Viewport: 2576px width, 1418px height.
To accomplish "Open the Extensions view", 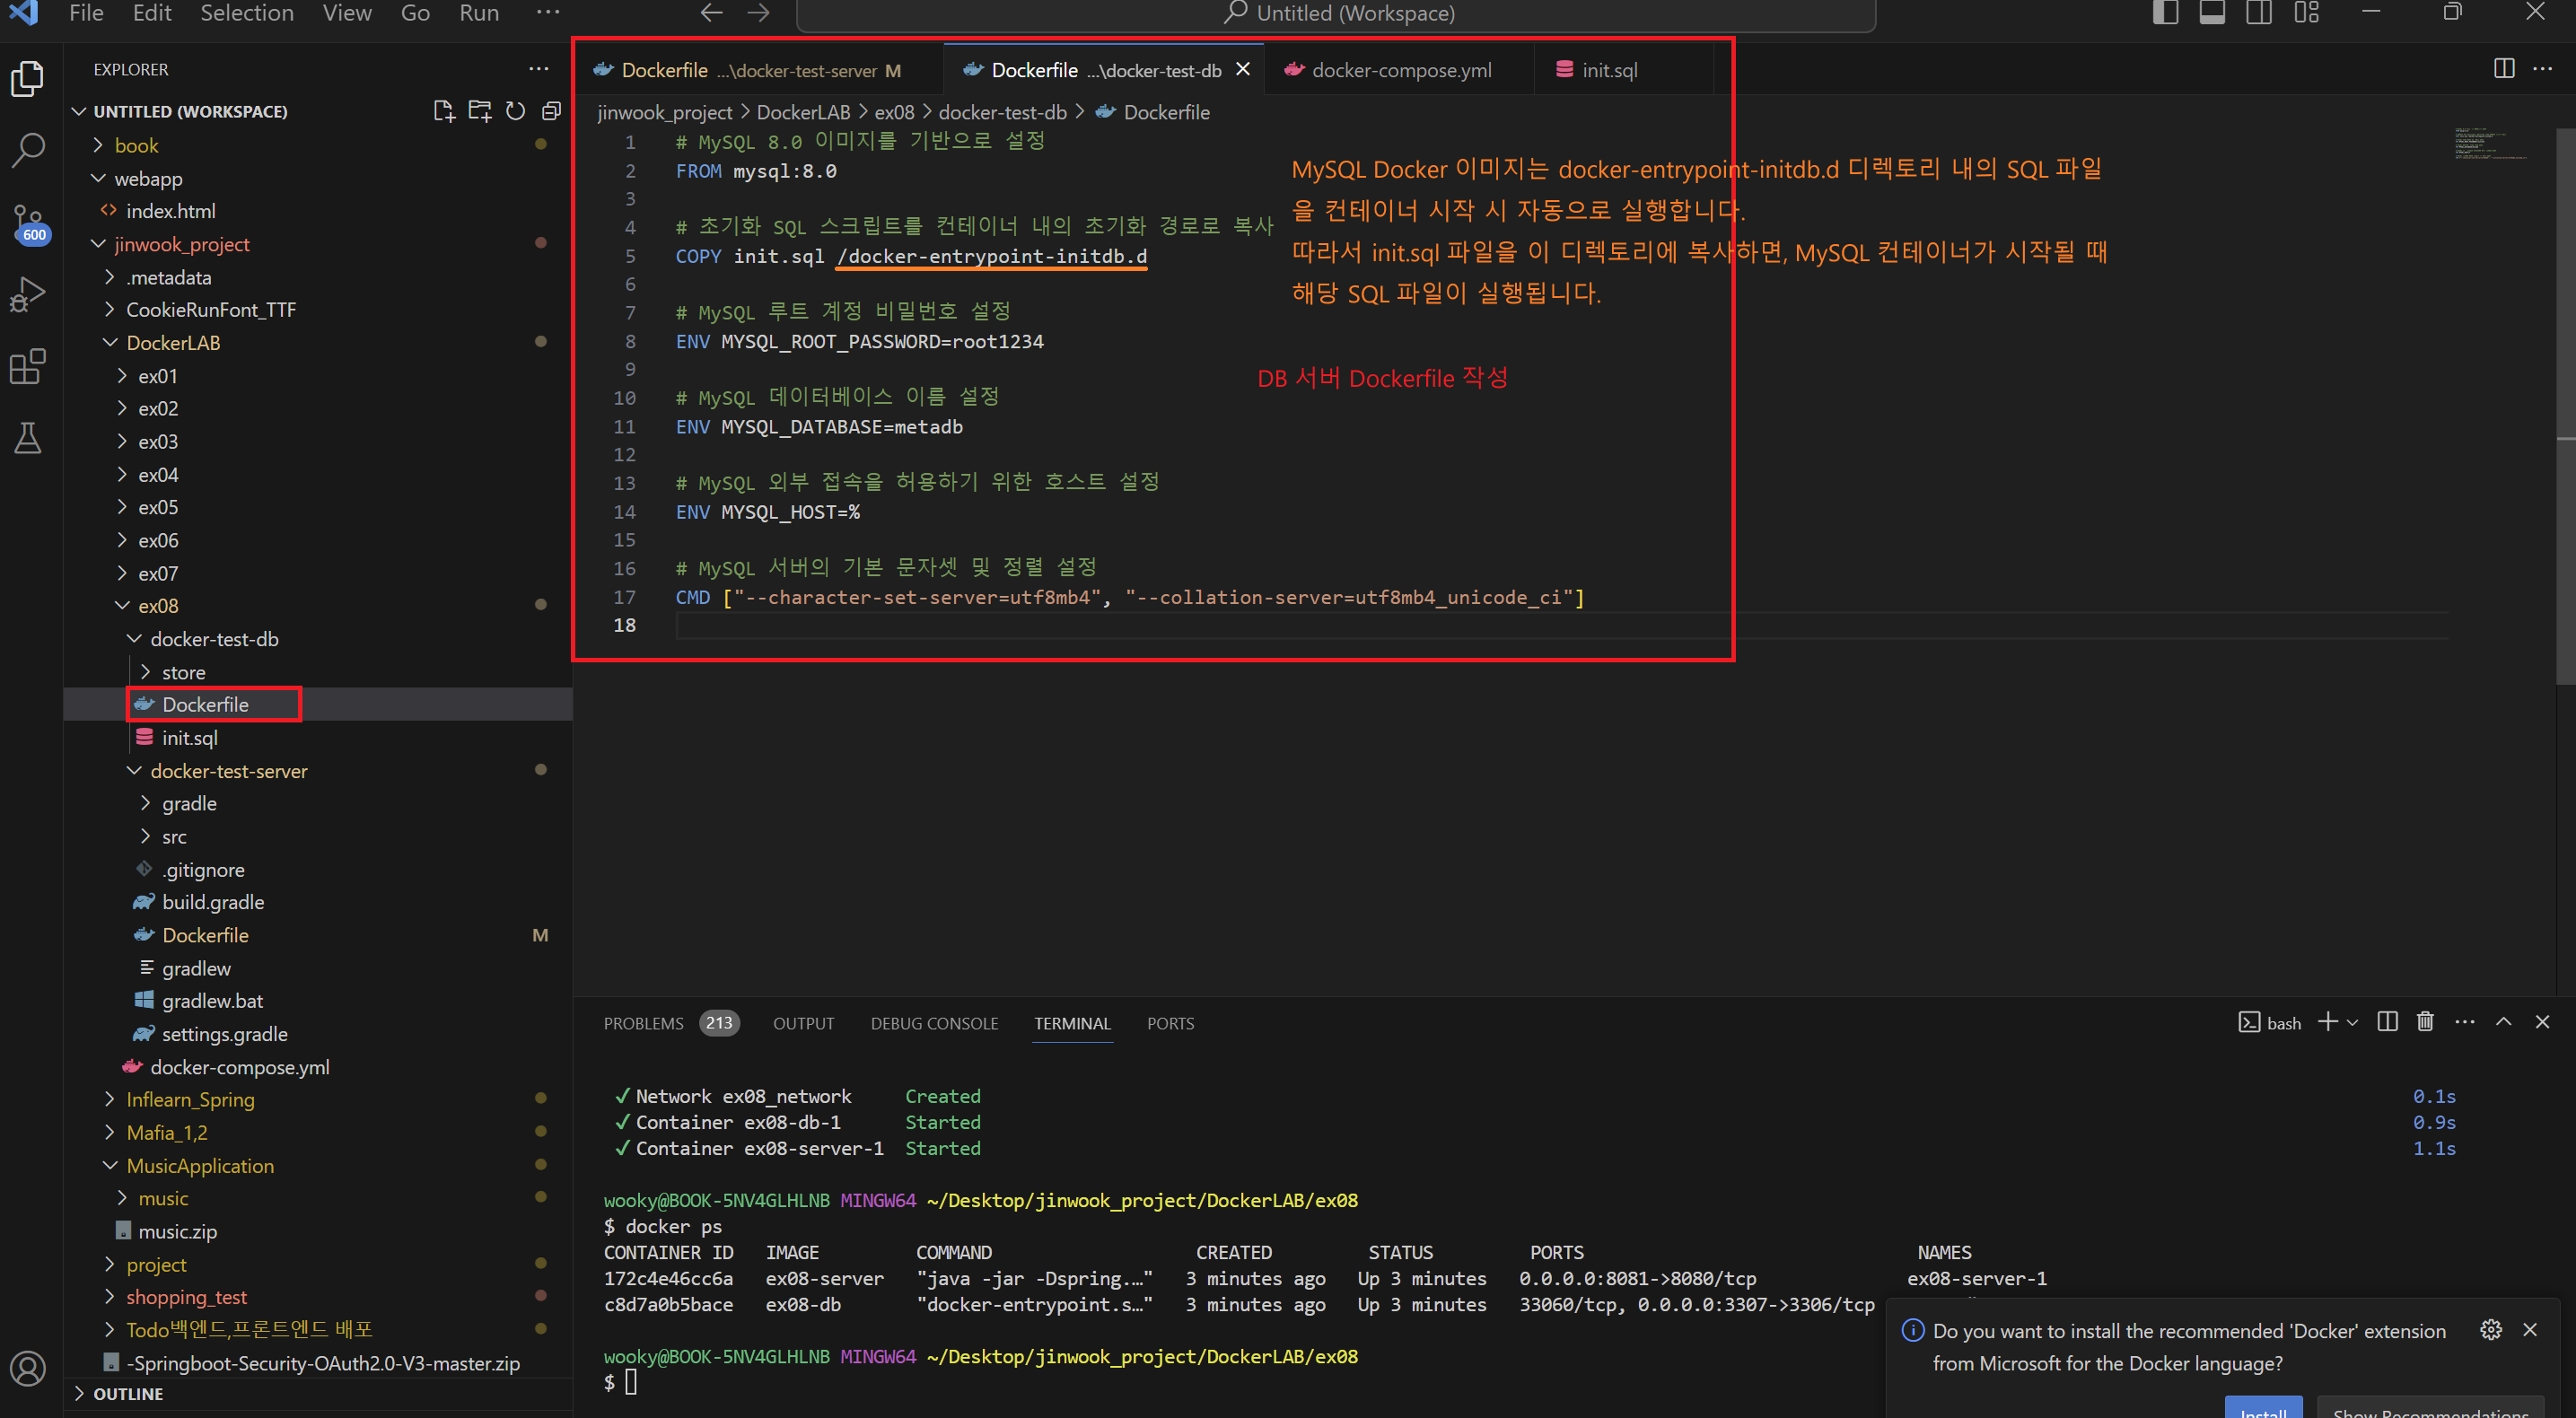I will pyautogui.click(x=28, y=366).
